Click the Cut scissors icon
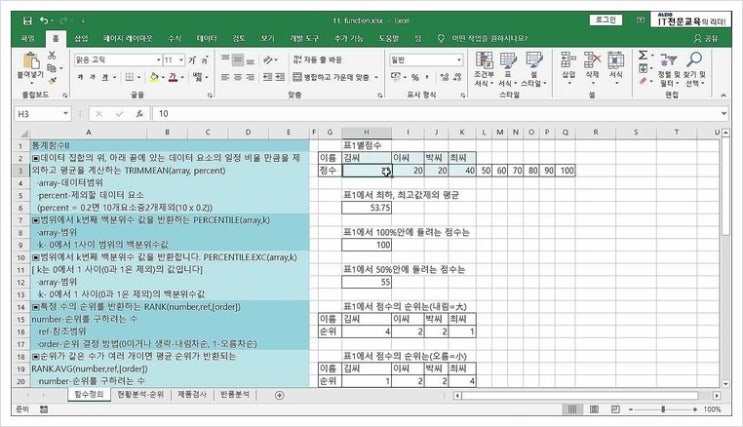This screenshot has height=427, width=743. point(52,55)
